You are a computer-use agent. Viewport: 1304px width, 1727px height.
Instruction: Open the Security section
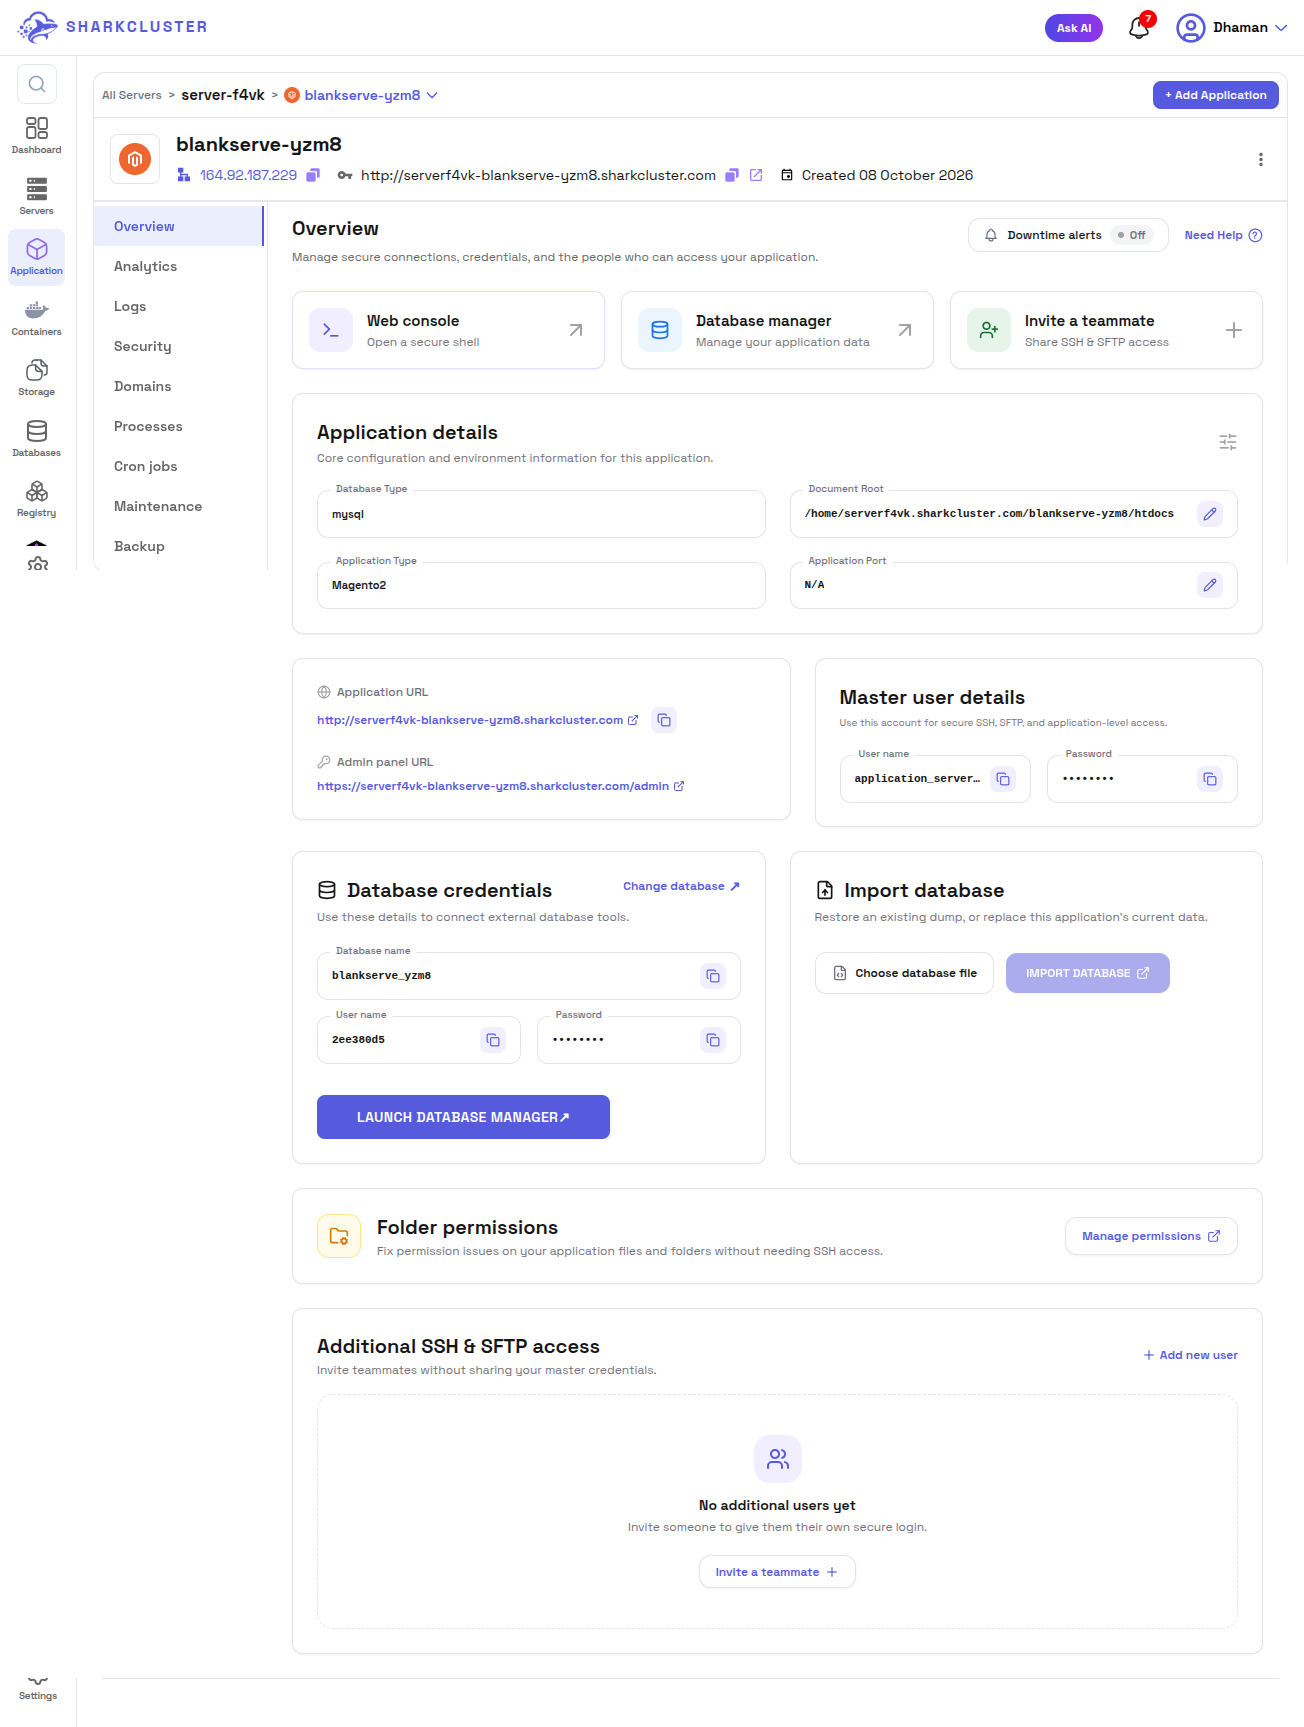tap(179, 346)
